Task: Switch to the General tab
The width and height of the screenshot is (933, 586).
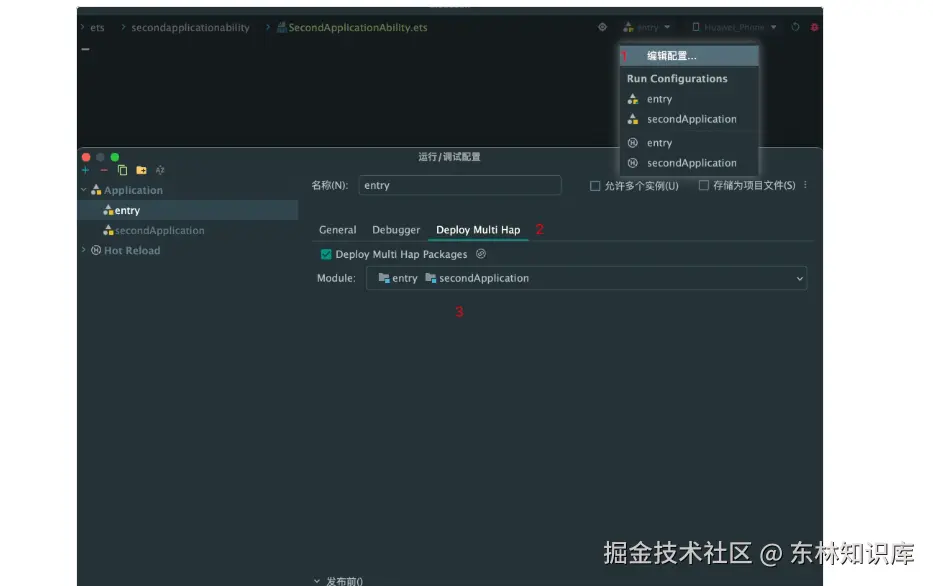Action: click(337, 230)
